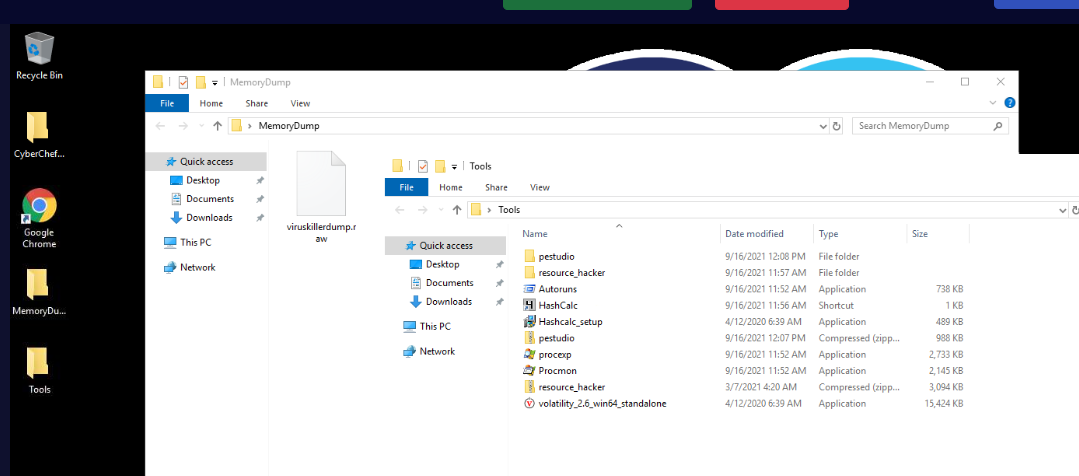
Task: Select Quick access in Tools sidebar
Action: tap(445, 246)
